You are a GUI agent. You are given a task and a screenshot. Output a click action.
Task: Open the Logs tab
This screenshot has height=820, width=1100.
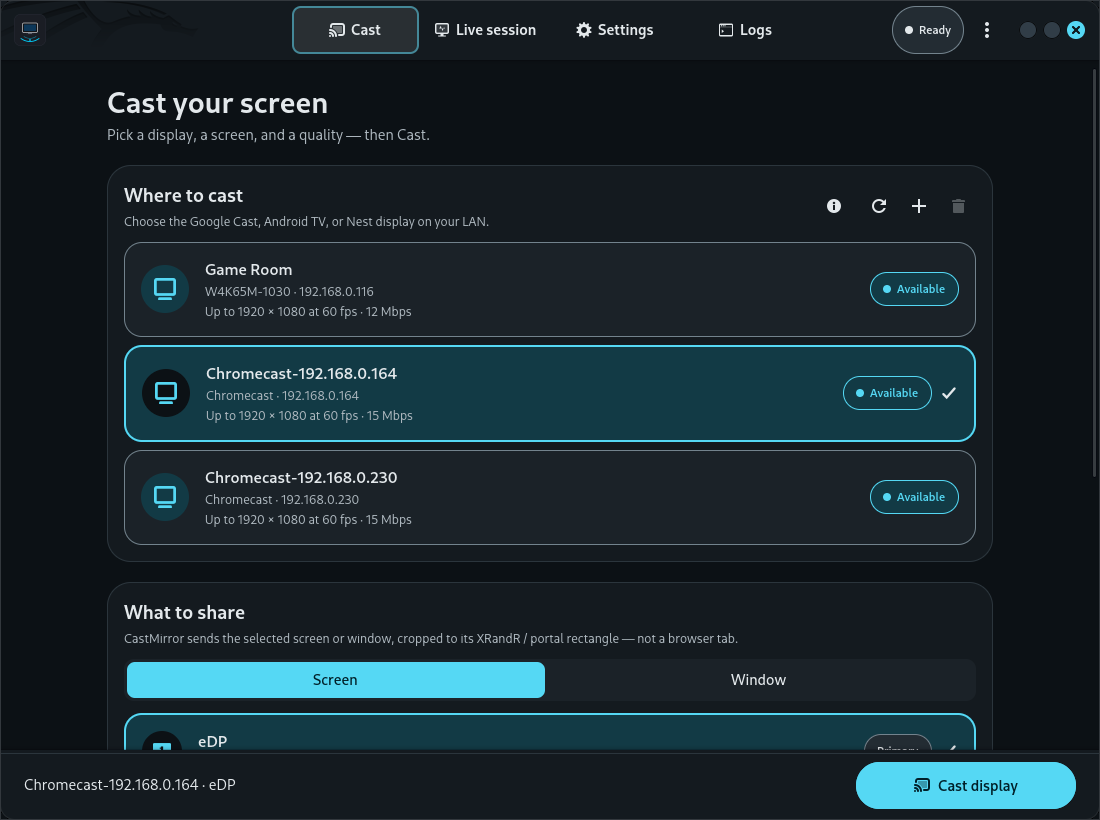click(745, 30)
